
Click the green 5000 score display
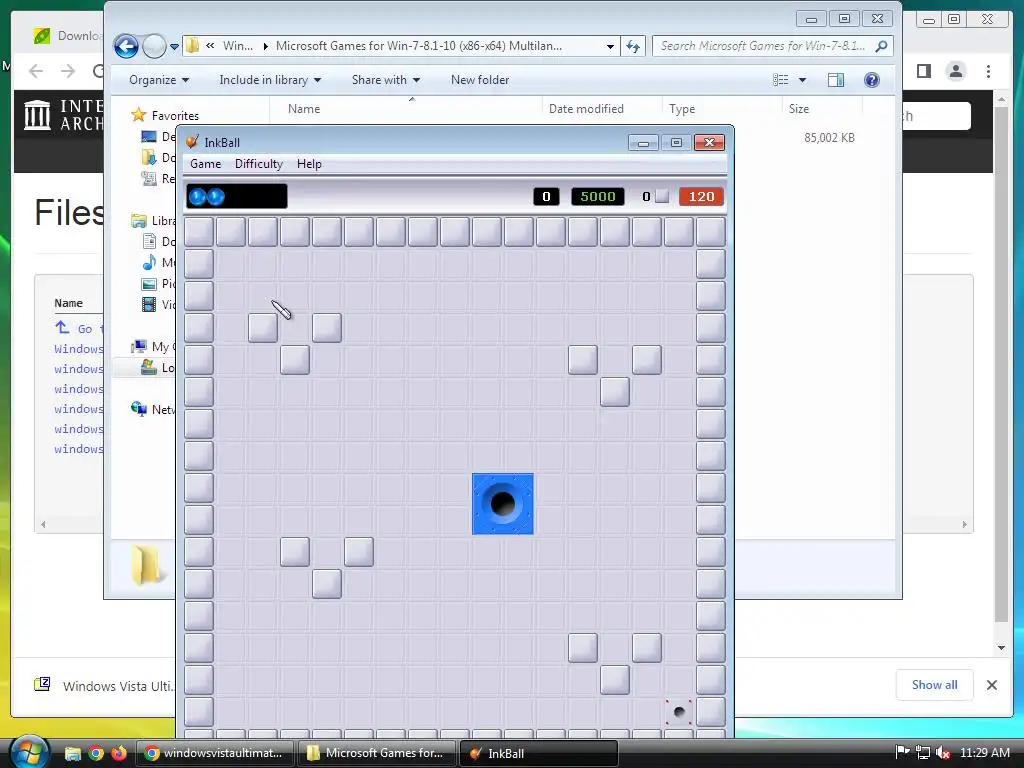598,197
